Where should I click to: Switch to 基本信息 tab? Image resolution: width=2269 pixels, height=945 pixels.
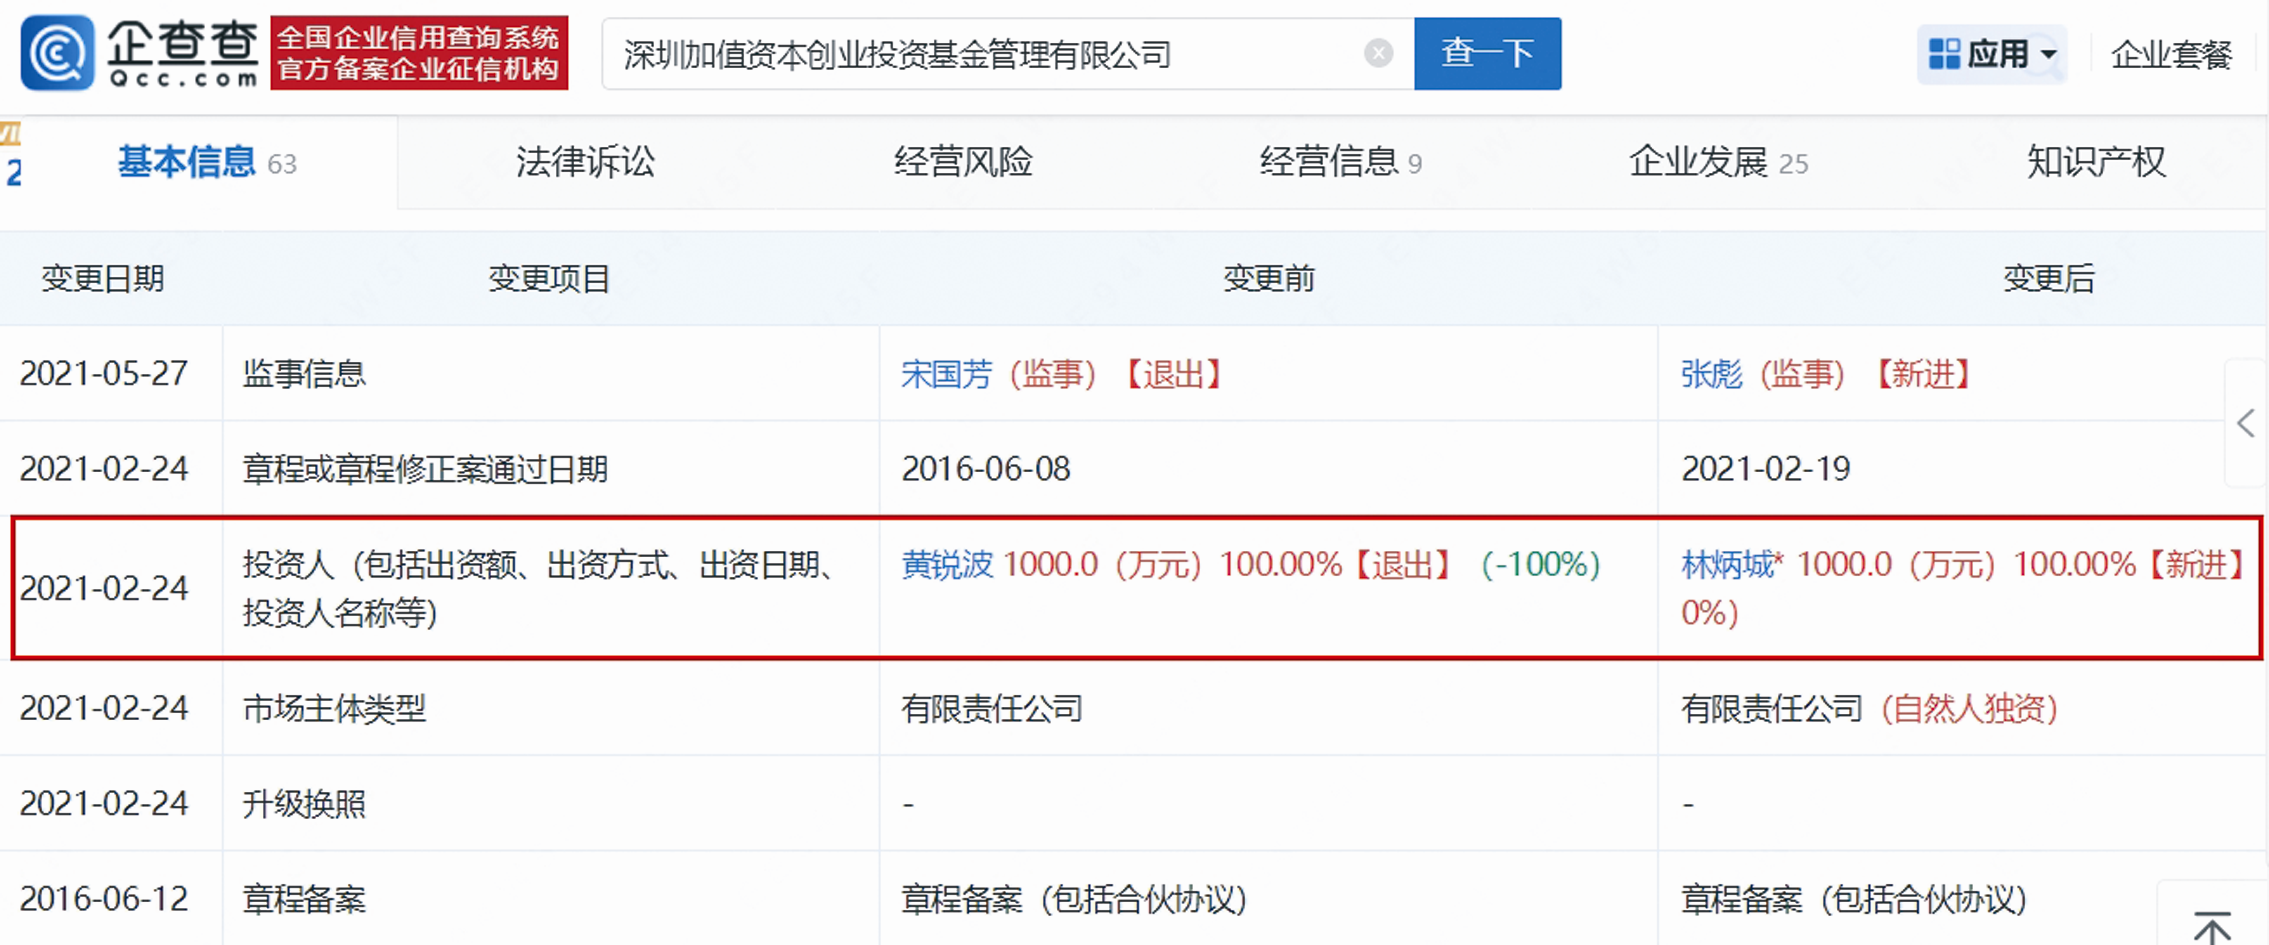click(187, 162)
